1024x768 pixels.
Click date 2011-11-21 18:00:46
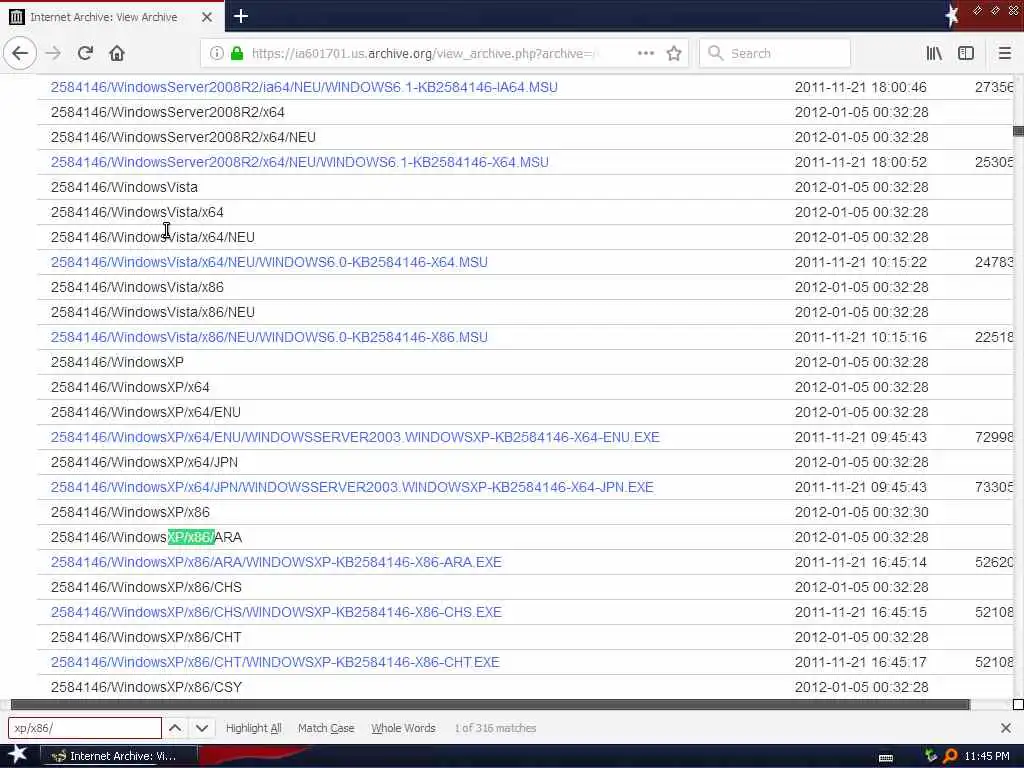[x=860, y=87]
